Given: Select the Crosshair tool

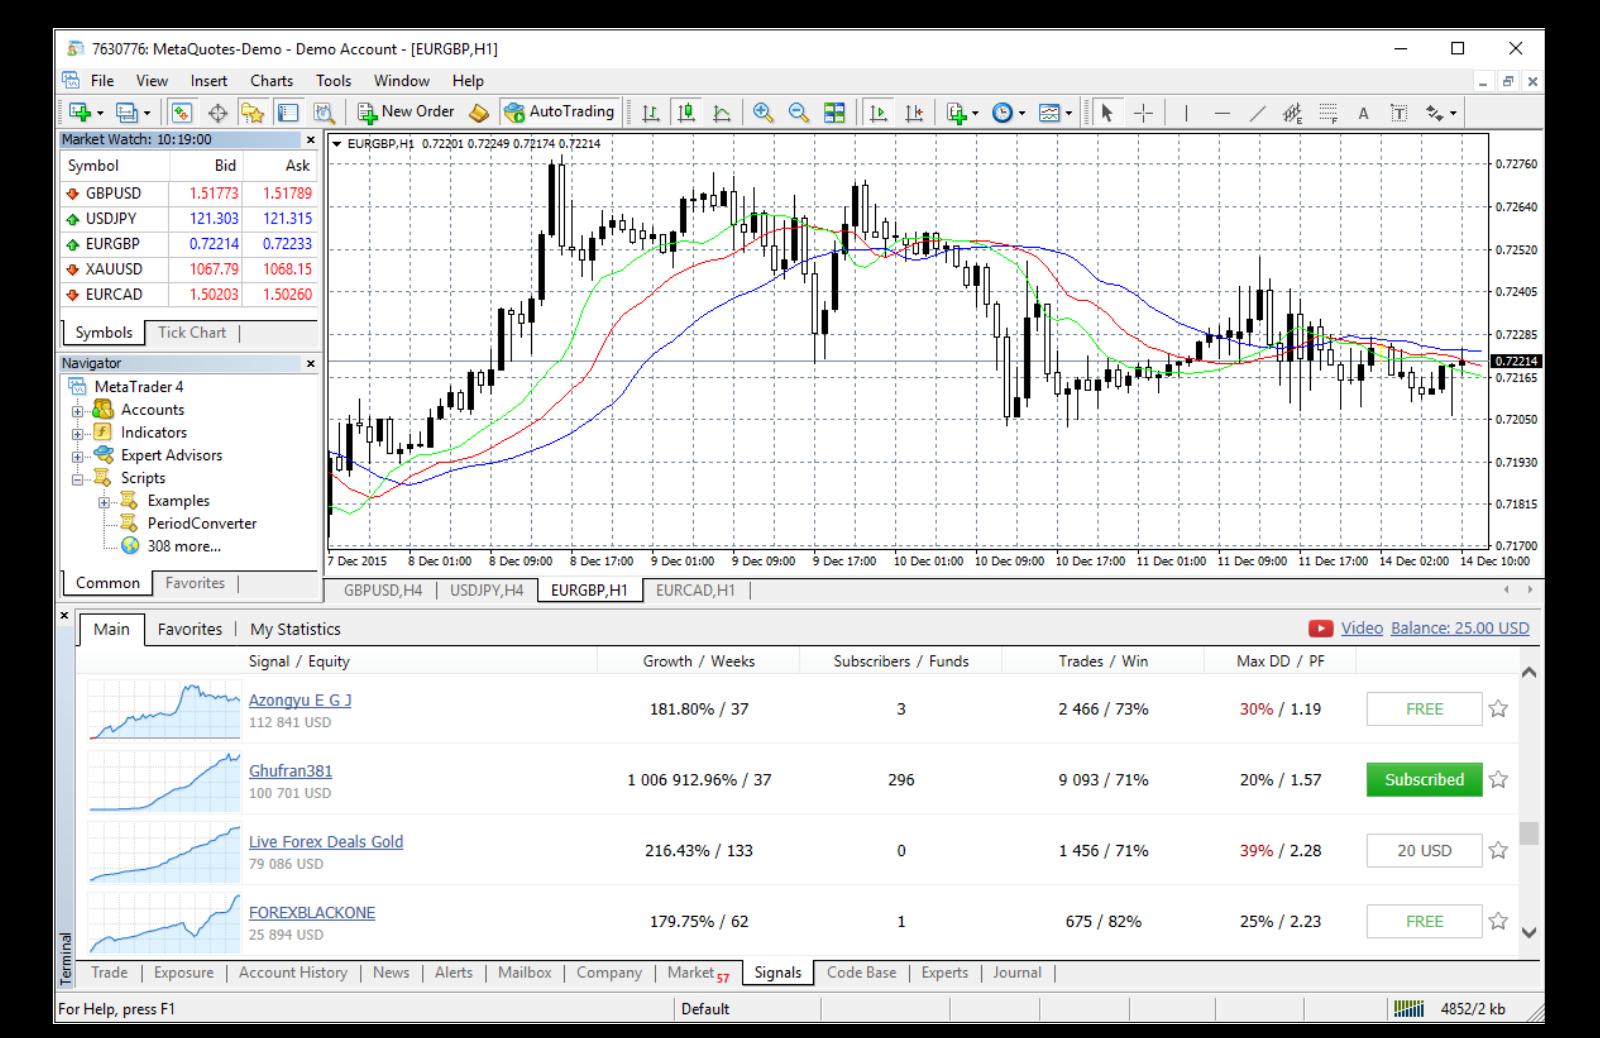Looking at the screenshot, I should (1144, 113).
